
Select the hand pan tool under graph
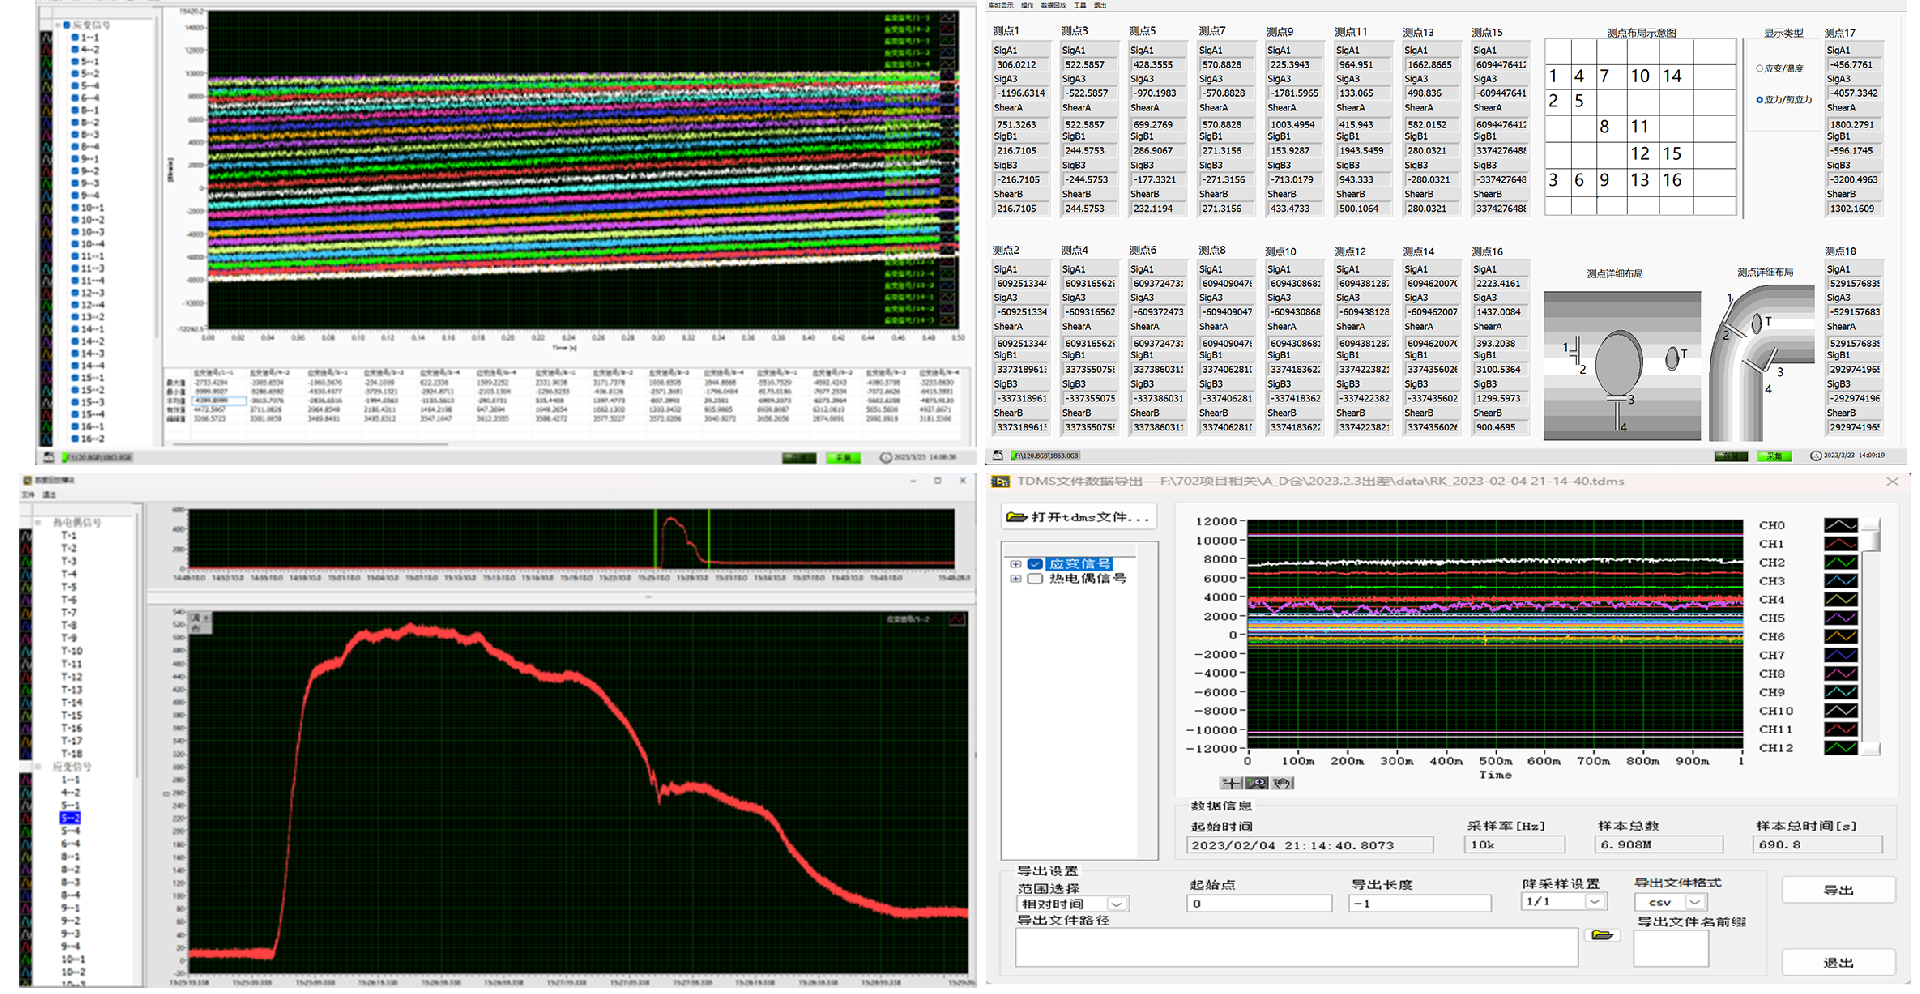1282,783
